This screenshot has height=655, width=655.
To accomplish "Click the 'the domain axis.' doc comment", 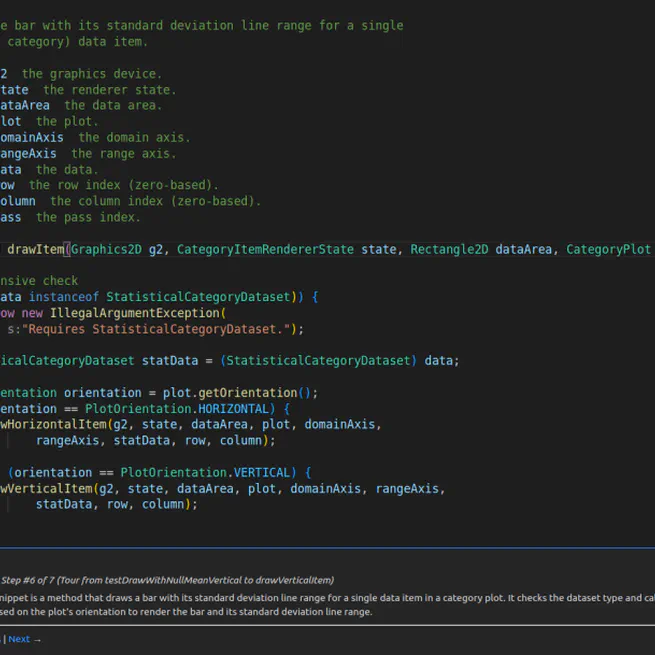I will pyautogui.click(x=135, y=137).
